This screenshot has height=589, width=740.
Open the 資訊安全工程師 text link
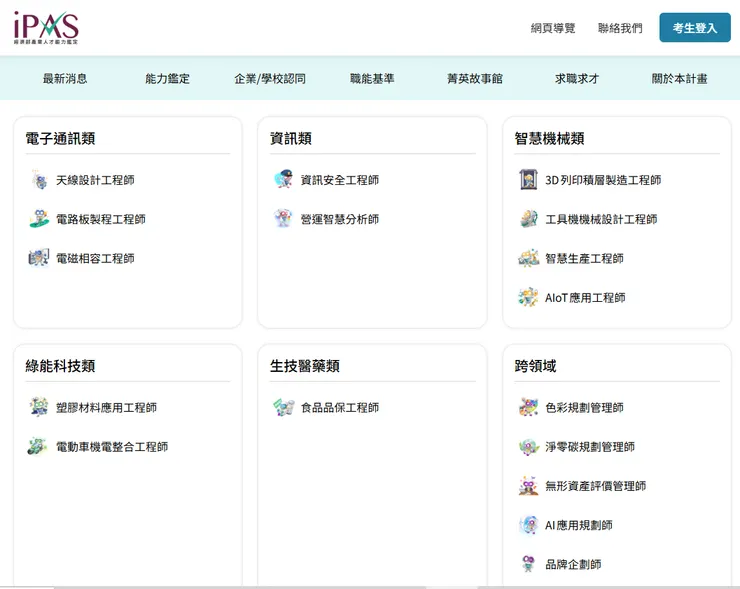[x=340, y=180]
